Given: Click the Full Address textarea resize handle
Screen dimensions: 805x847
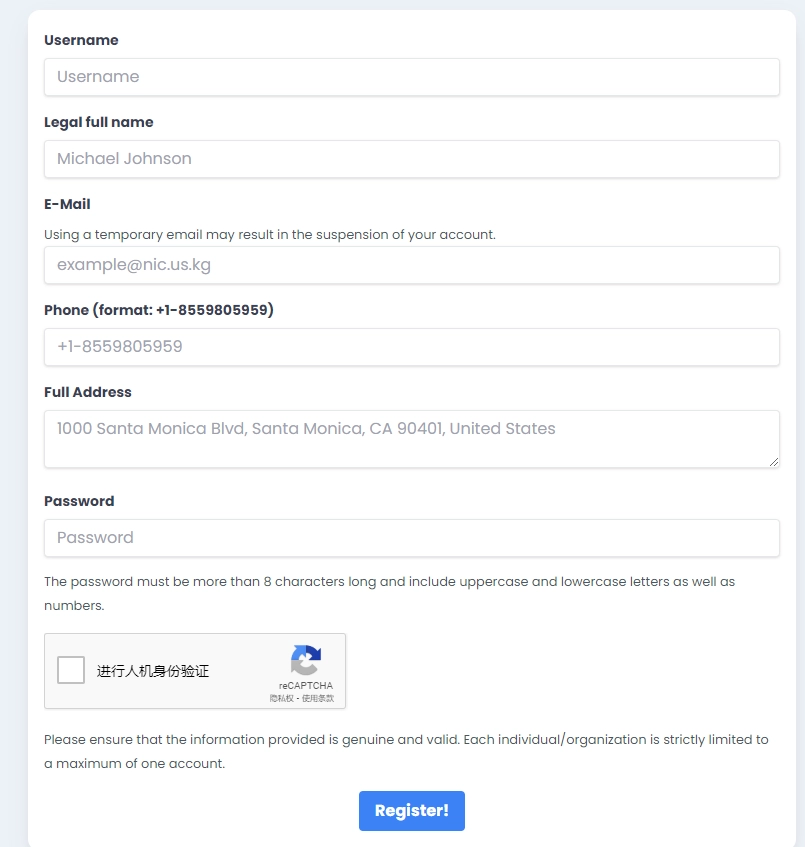Looking at the screenshot, I should (774, 462).
